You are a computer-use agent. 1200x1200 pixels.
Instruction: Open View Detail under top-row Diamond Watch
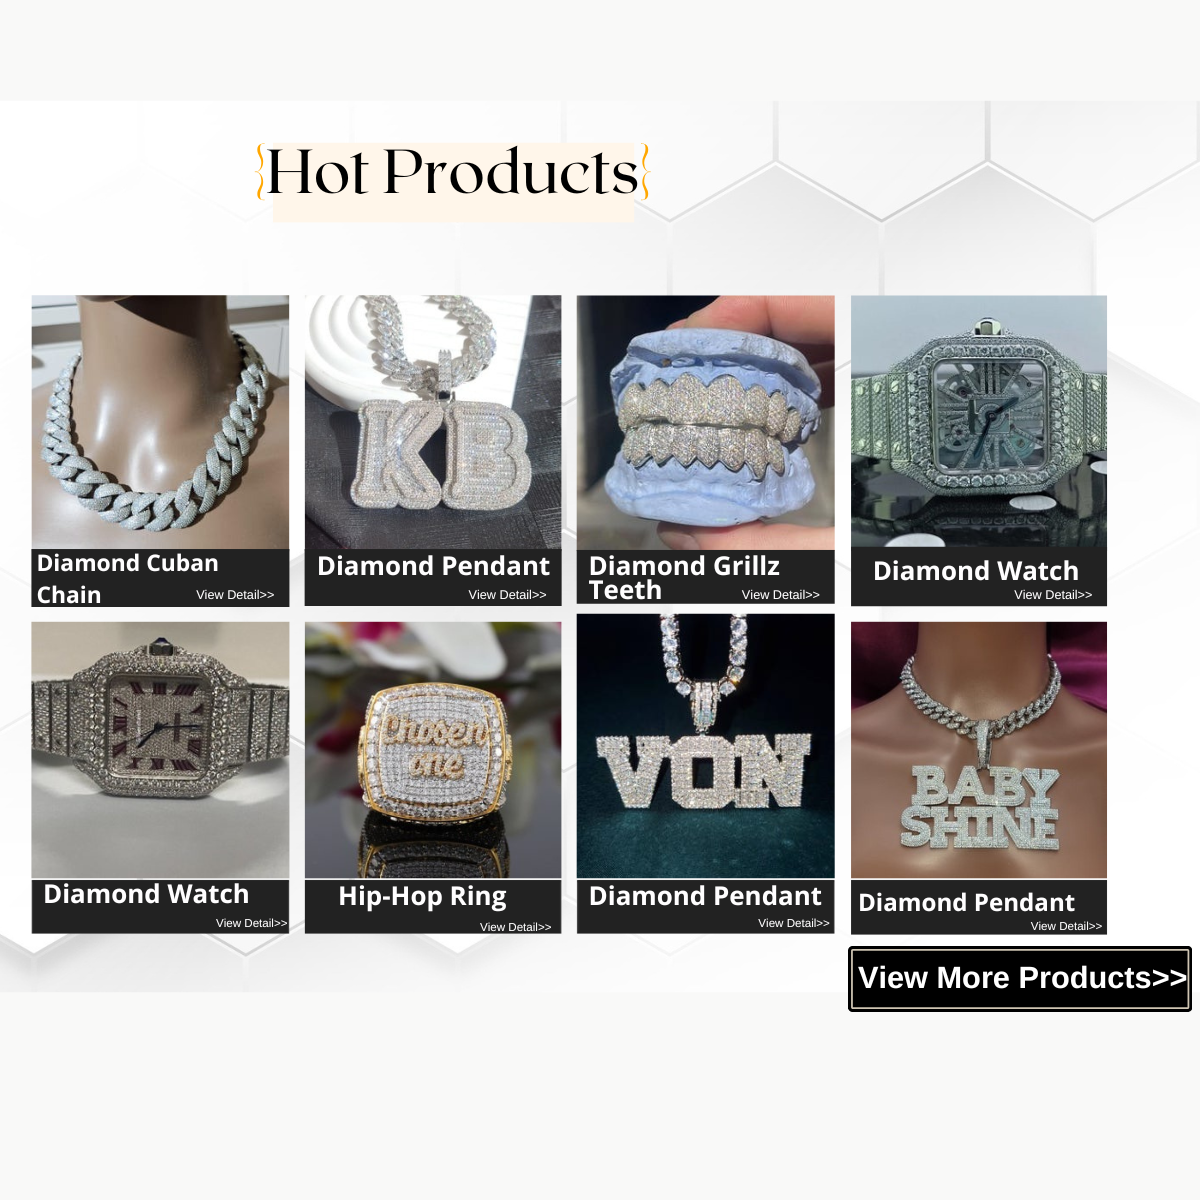click(x=1053, y=595)
